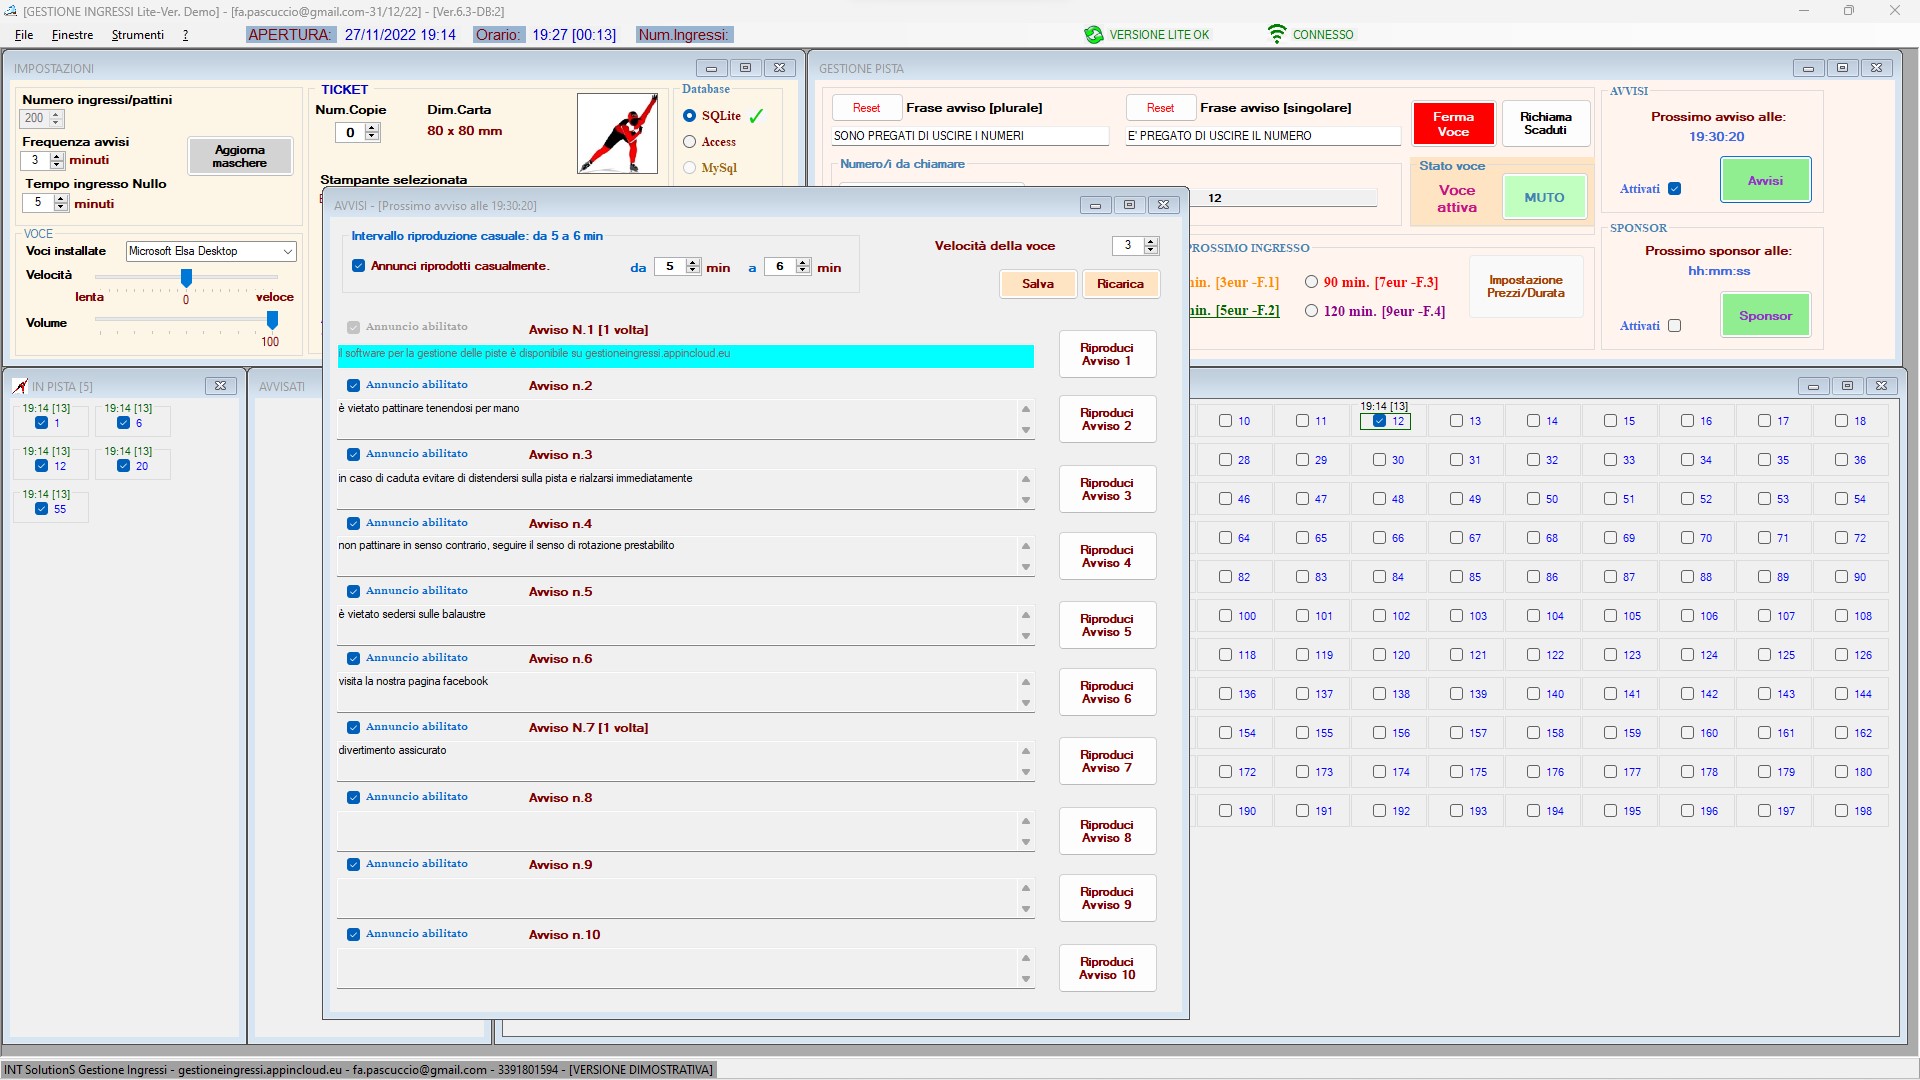Open the Finestre menu
This screenshot has height=1080, width=1920.
[x=72, y=35]
